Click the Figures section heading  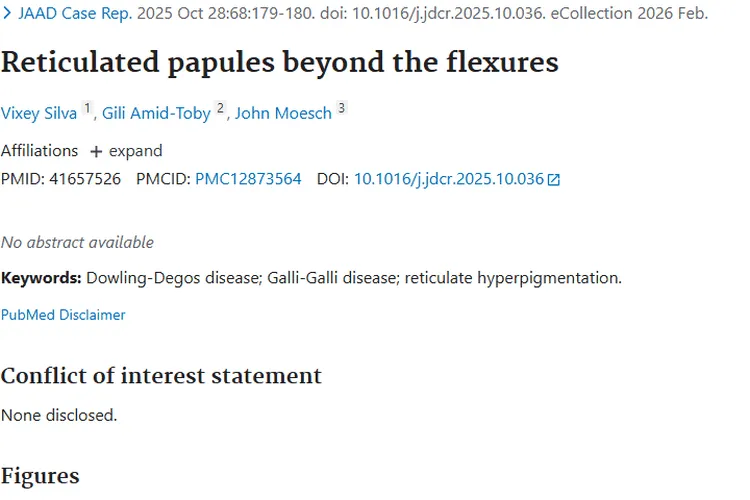40,475
